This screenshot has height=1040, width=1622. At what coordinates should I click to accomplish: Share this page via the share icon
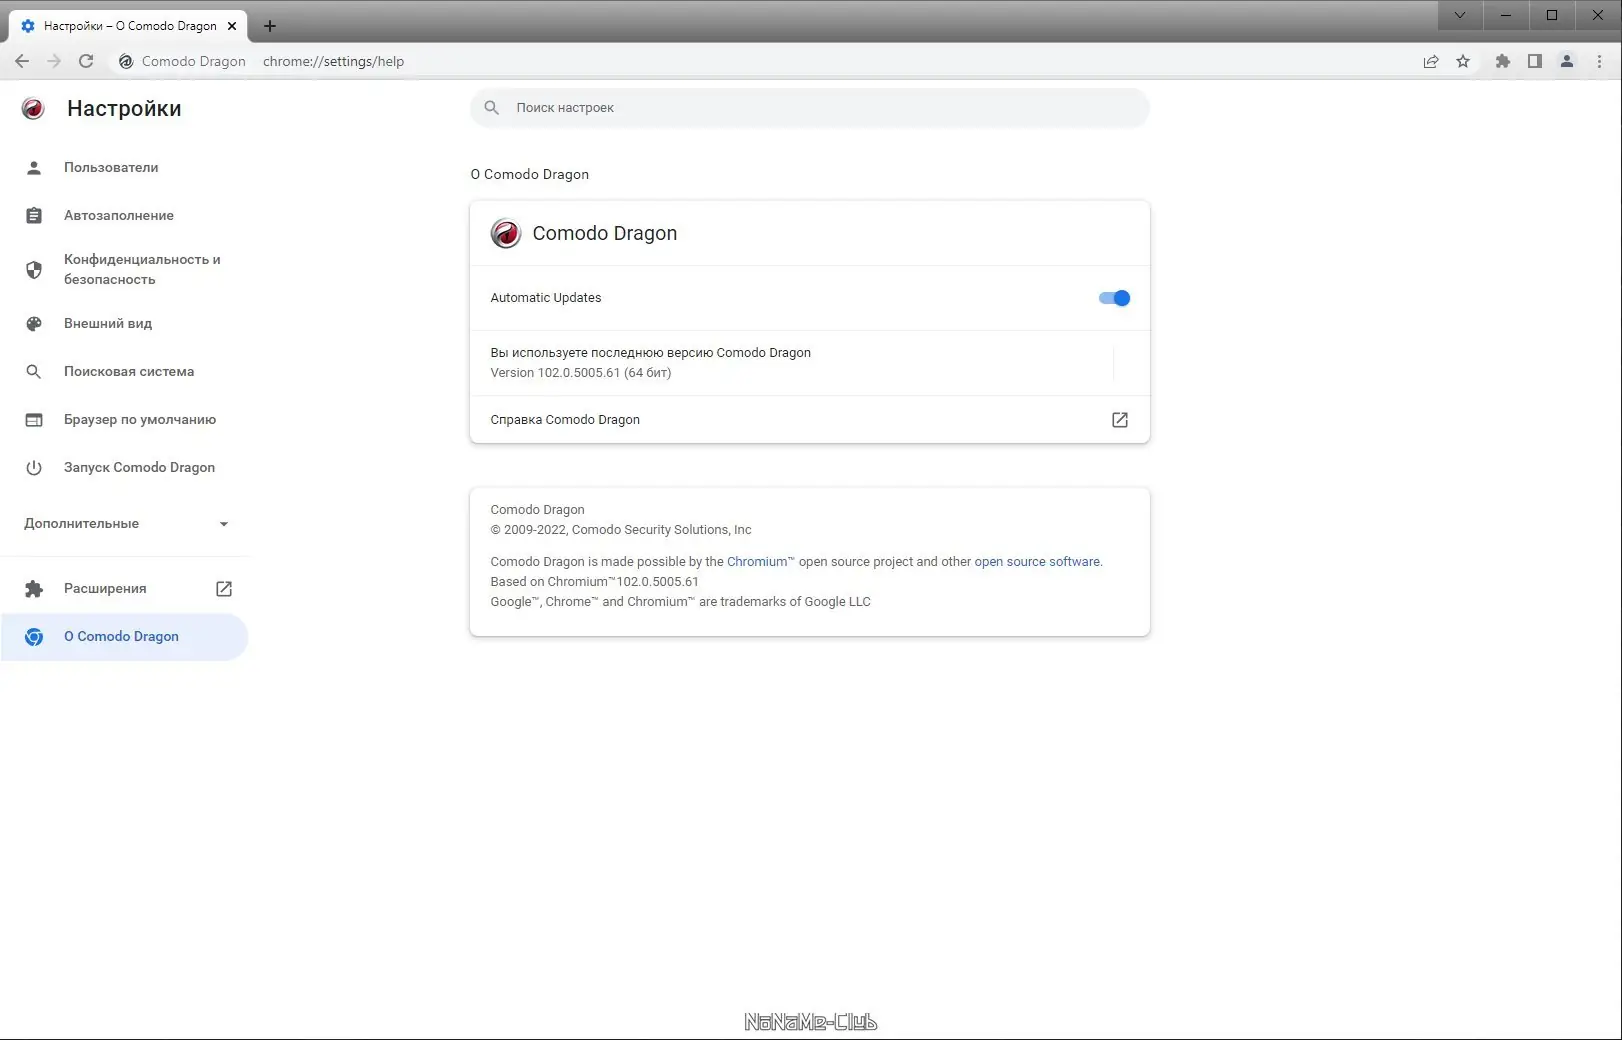click(1431, 61)
